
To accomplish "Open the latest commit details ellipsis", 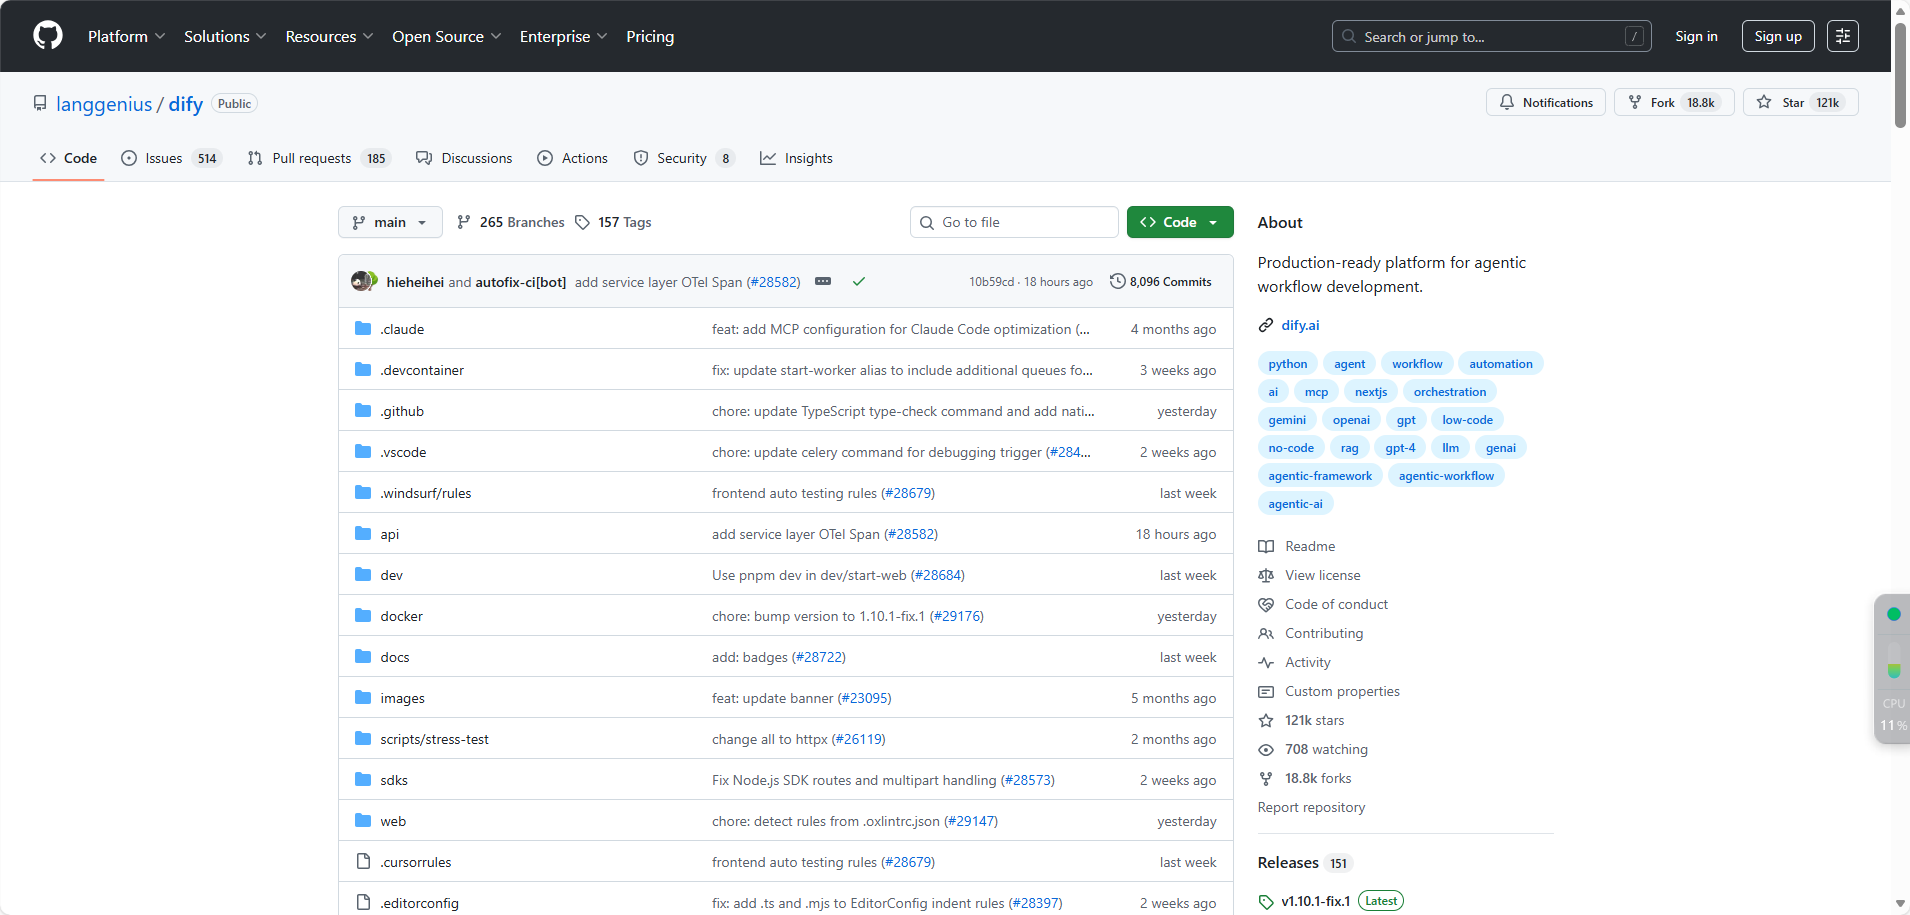I will [823, 281].
